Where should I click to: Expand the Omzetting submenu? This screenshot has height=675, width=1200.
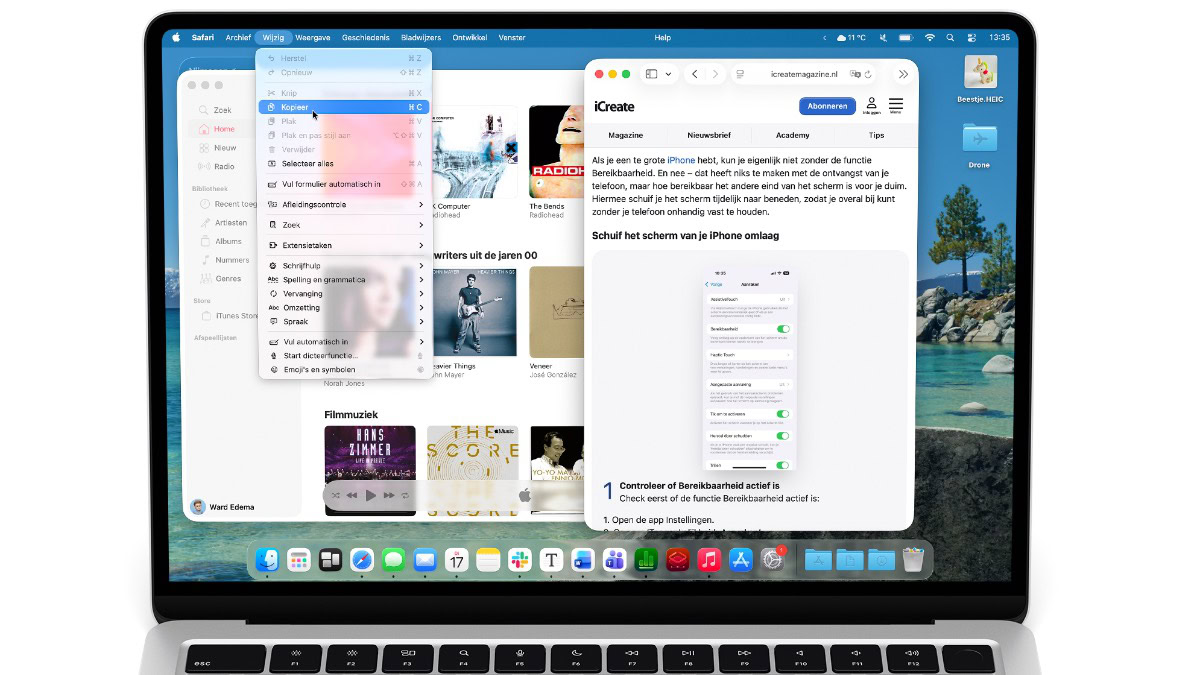344,308
